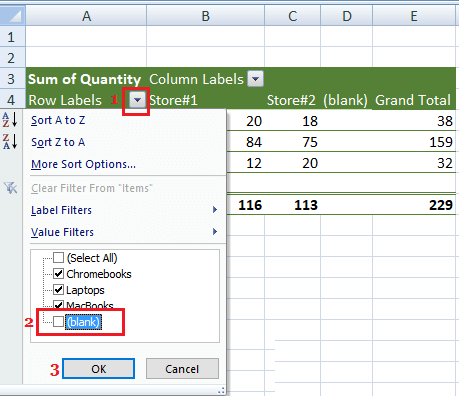Toggle the (Select All) checkbox
Screen dimensions: 459x396
[59, 258]
